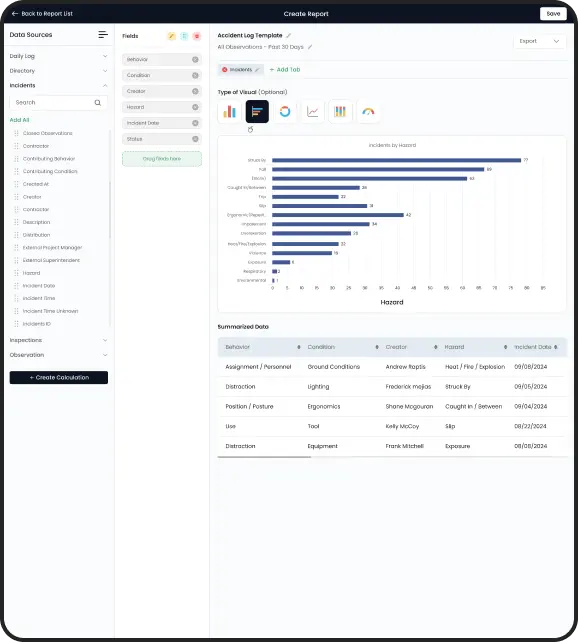Remove the Behavior field

click(x=195, y=59)
